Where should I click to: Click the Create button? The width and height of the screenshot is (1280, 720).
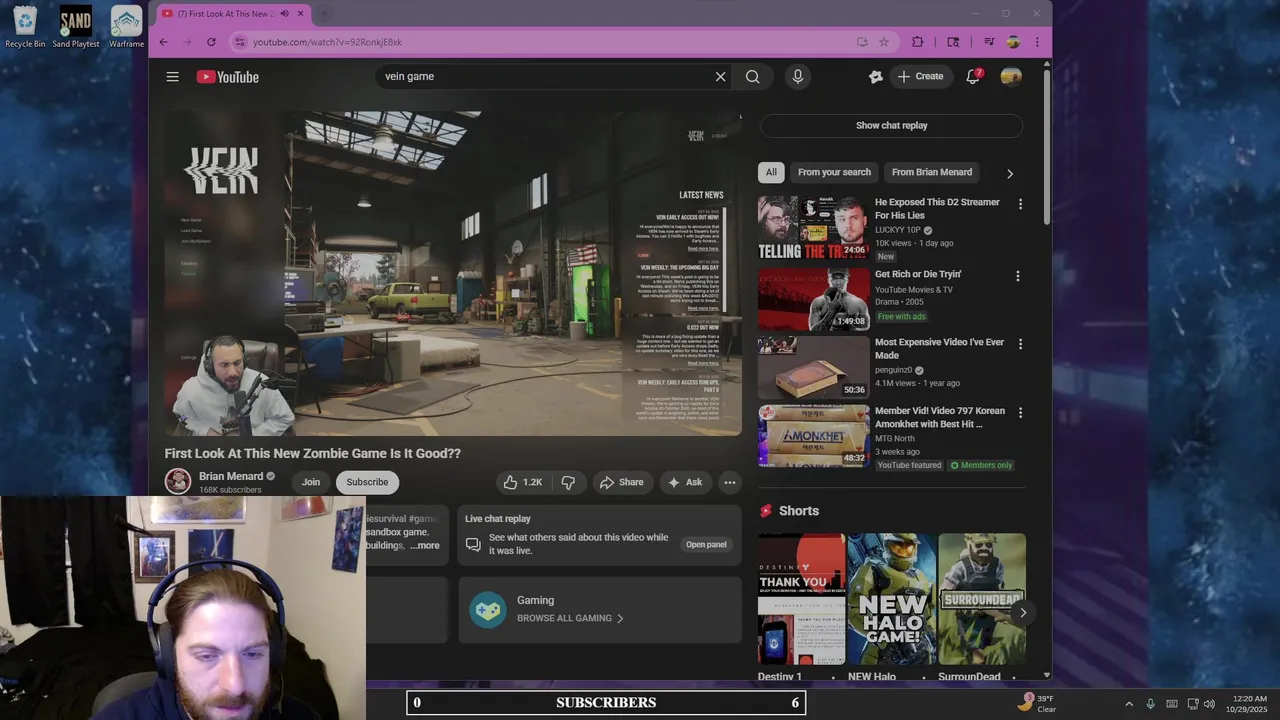(x=920, y=77)
